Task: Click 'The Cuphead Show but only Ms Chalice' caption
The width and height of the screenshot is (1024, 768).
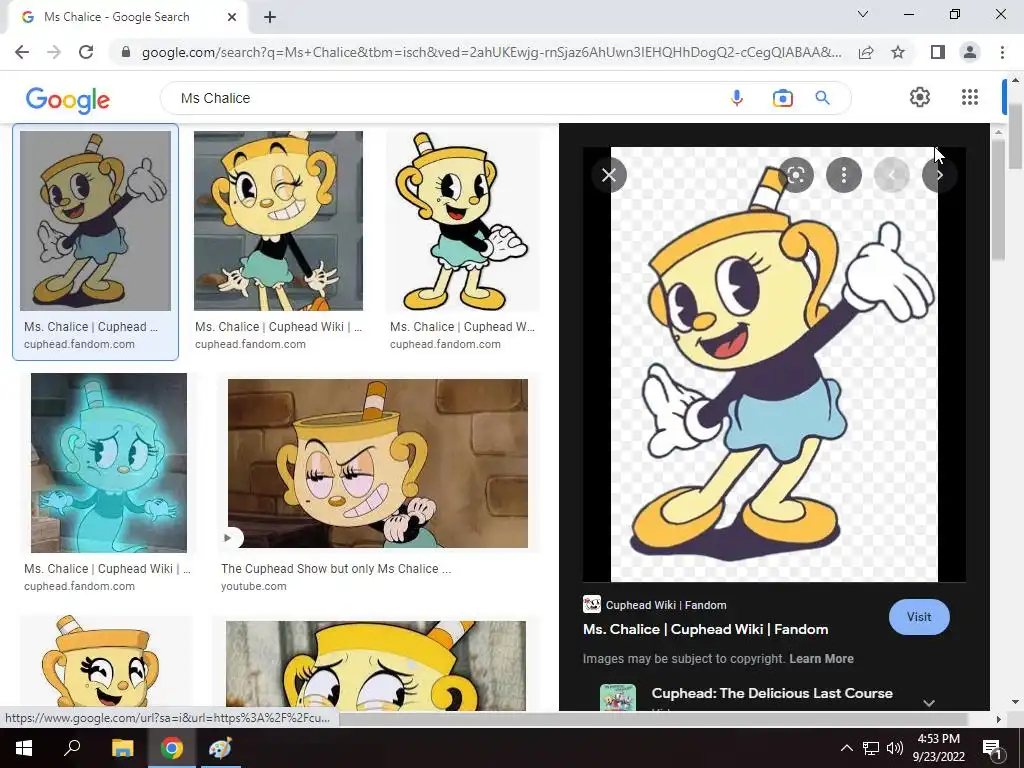Action: 336,569
